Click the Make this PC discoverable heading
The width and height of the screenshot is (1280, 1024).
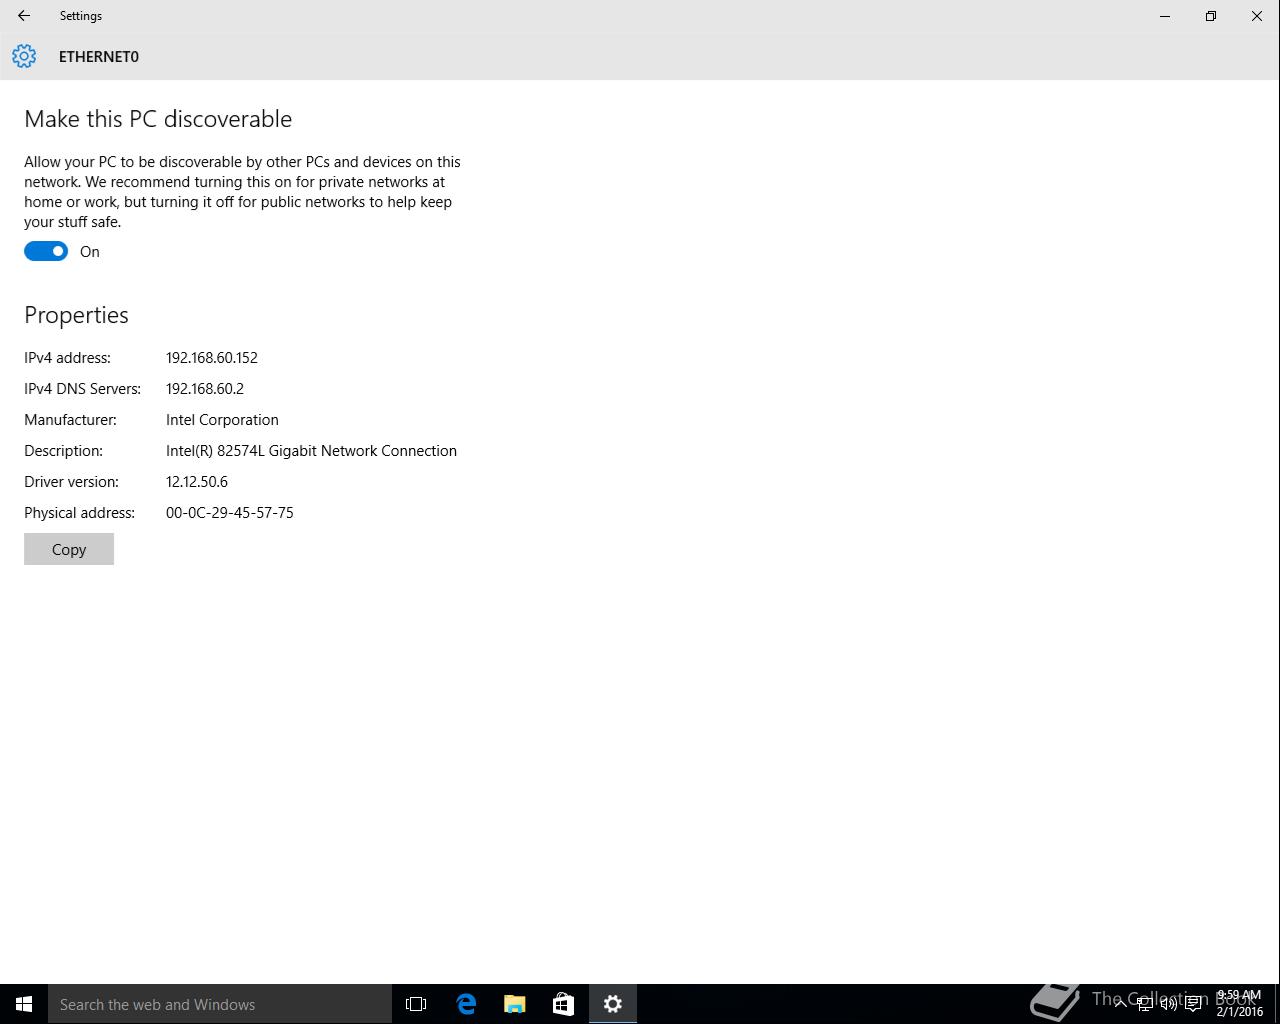tap(158, 119)
